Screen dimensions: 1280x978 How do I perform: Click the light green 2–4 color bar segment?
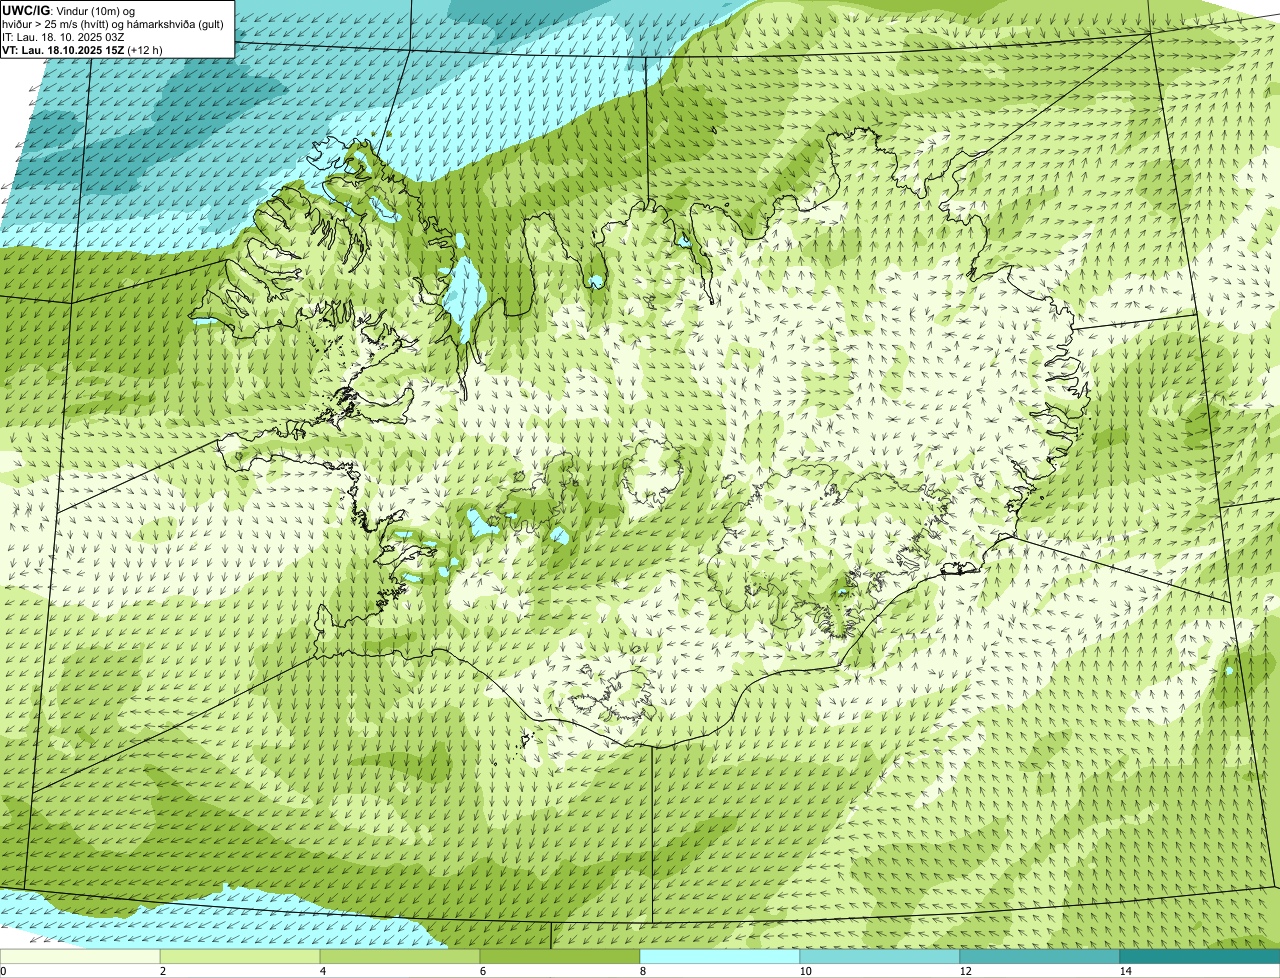[x=240, y=956]
